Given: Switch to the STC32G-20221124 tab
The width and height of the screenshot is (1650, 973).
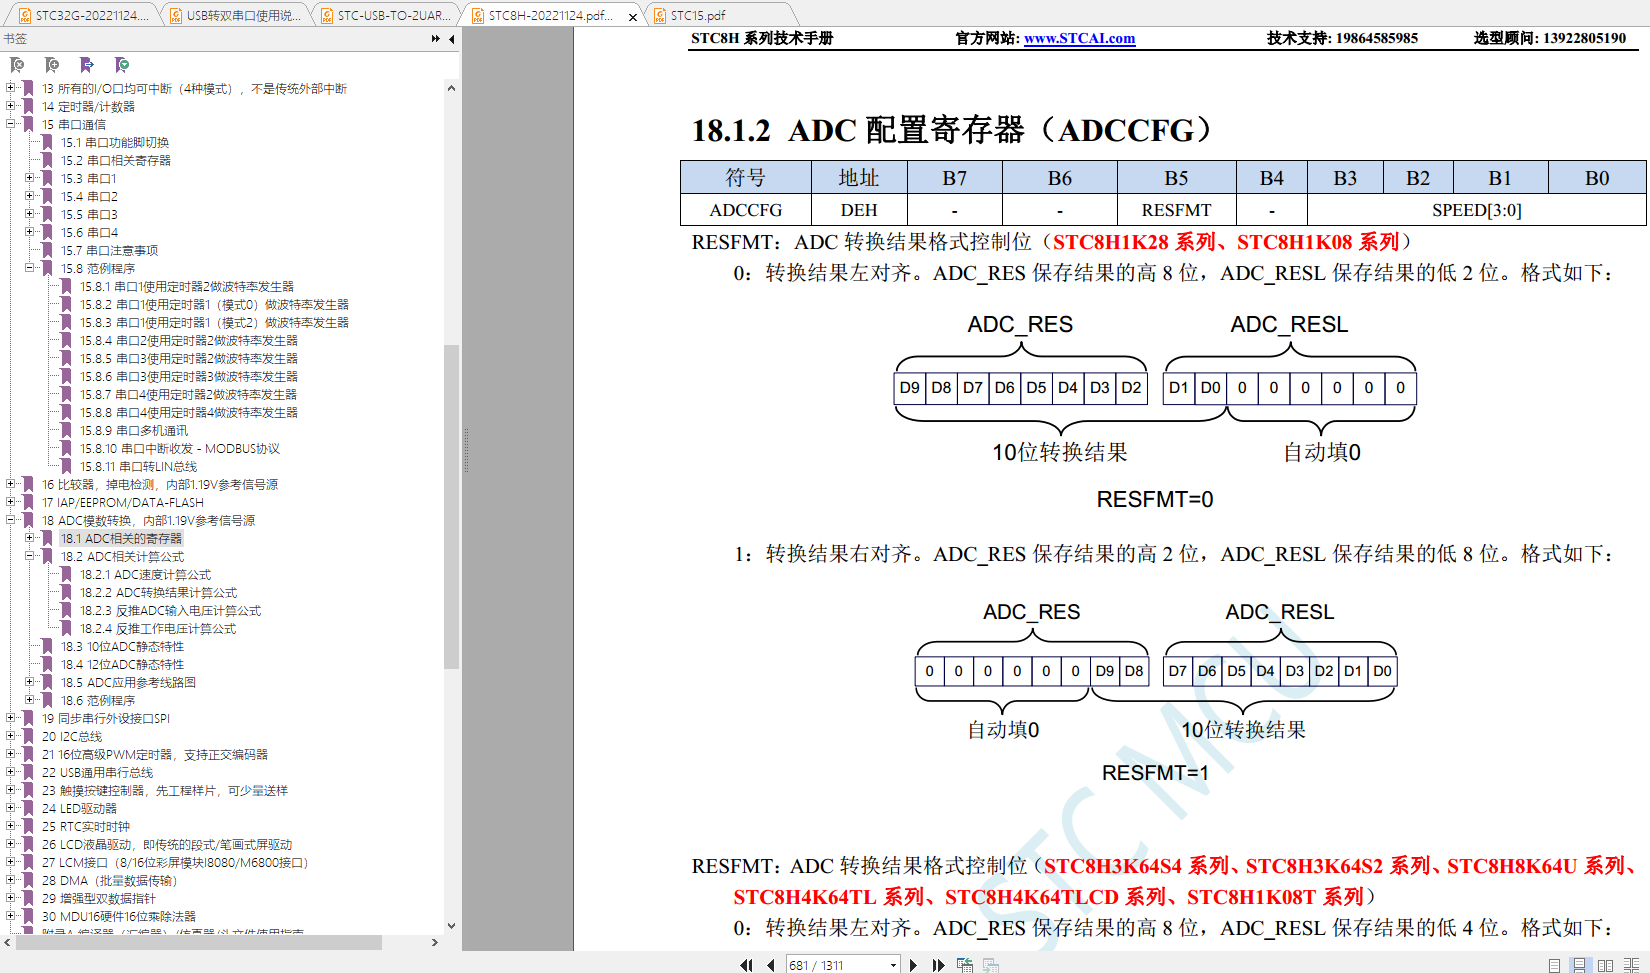Looking at the screenshot, I should 84,15.
